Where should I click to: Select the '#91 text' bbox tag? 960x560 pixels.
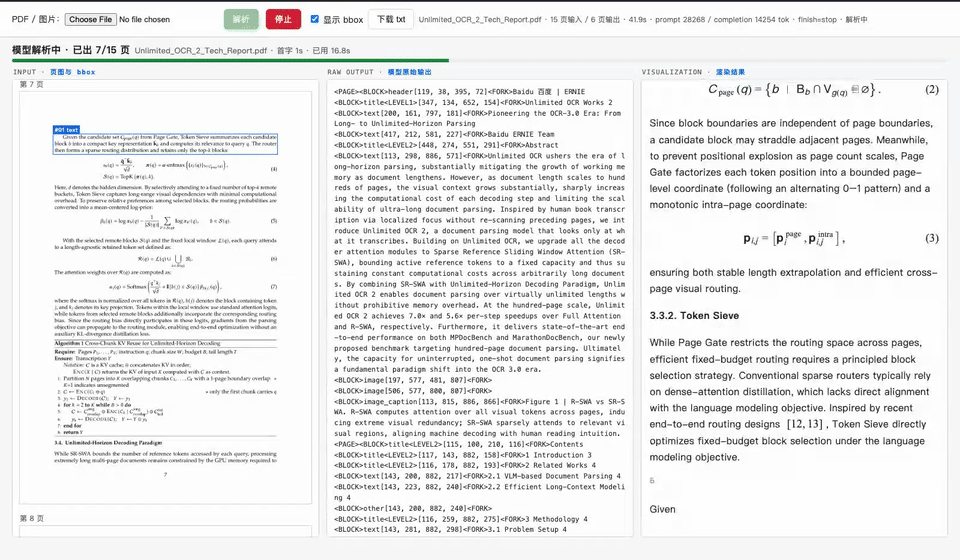coord(66,130)
